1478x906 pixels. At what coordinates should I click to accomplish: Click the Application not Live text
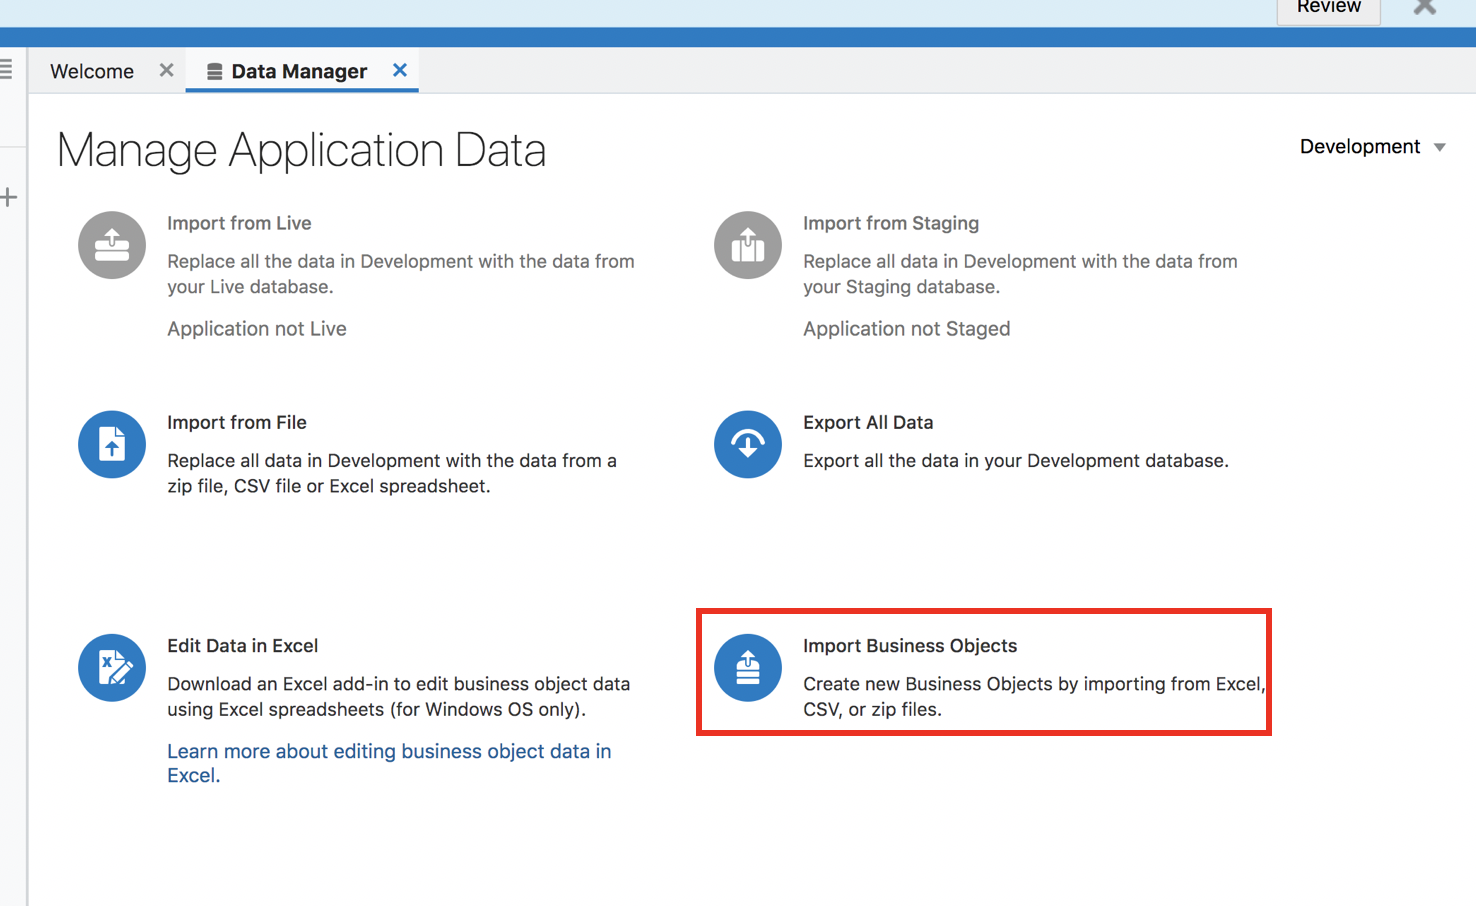(x=257, y=329)
